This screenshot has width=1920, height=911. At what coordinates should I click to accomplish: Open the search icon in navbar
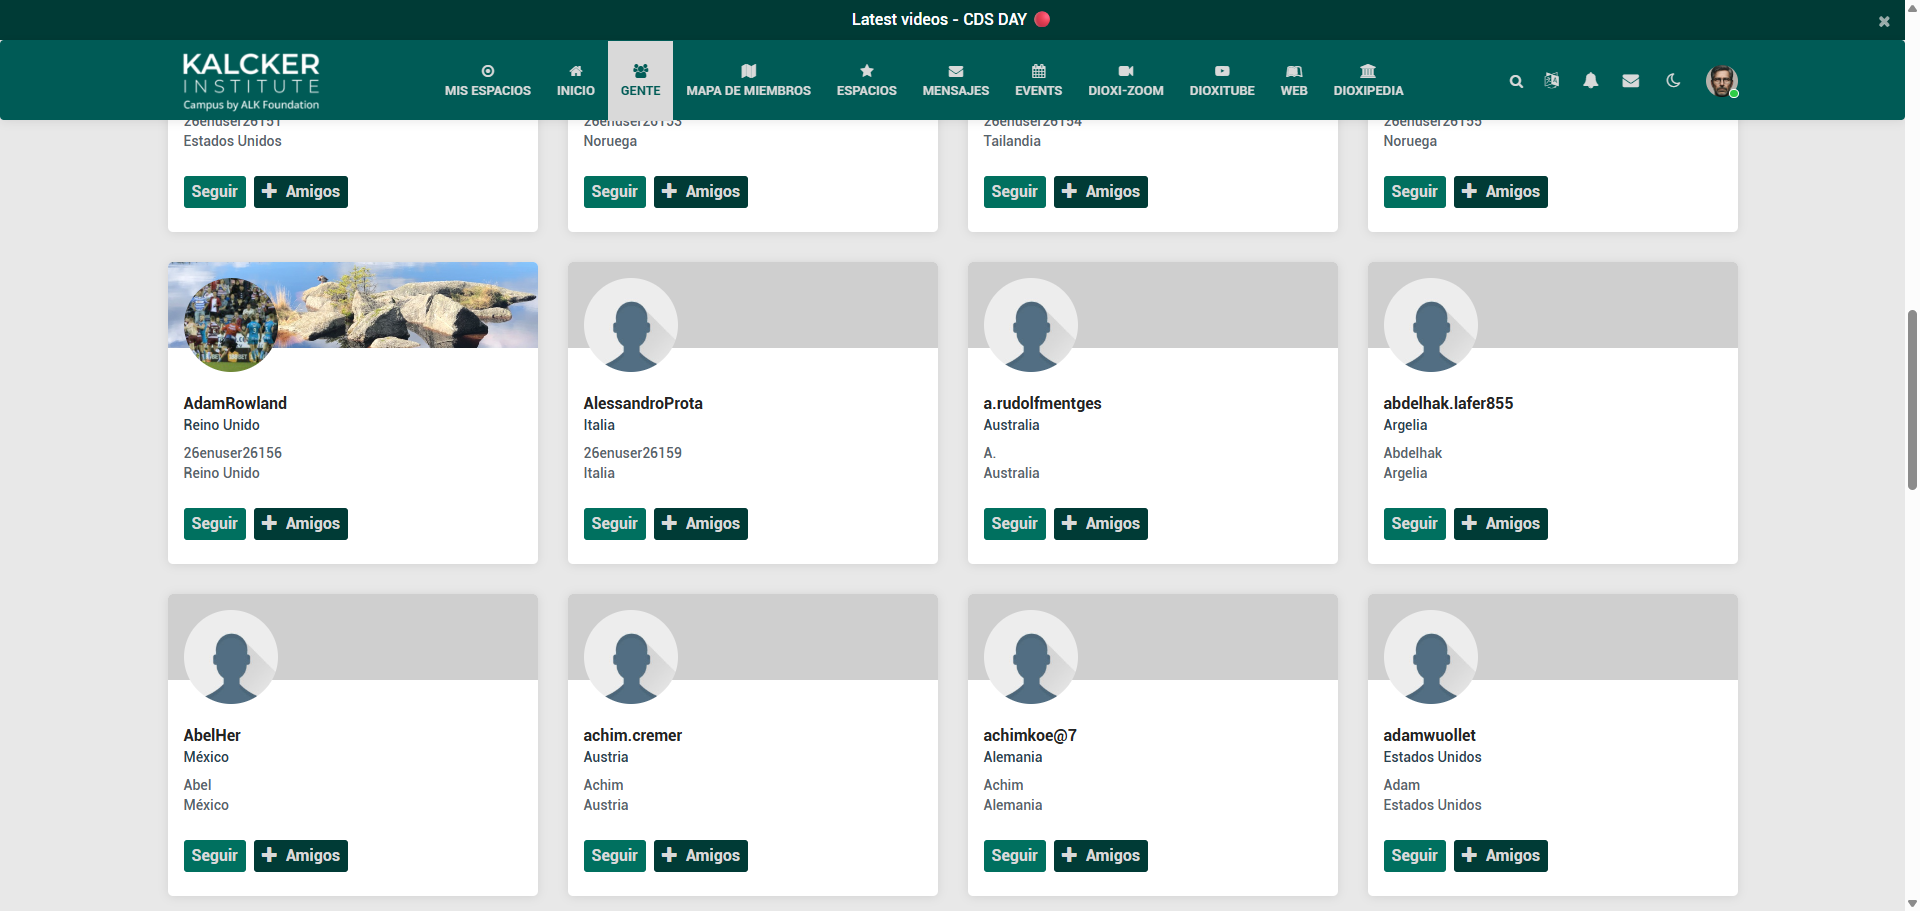(1516, 81)
